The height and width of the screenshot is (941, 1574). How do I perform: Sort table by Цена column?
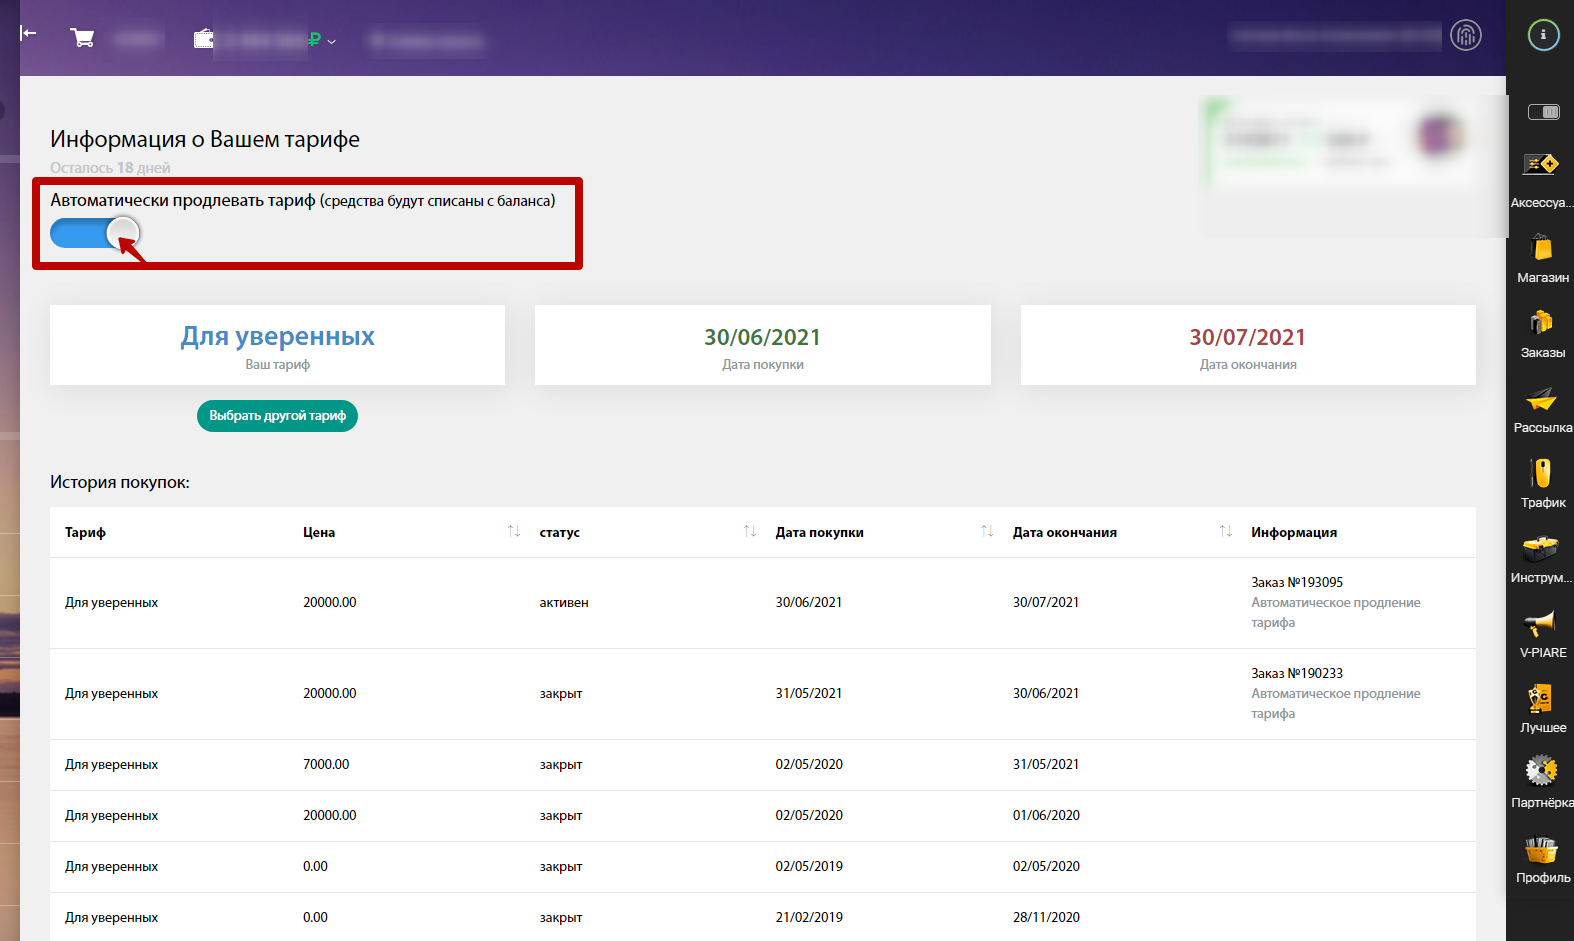coord(513,531)
